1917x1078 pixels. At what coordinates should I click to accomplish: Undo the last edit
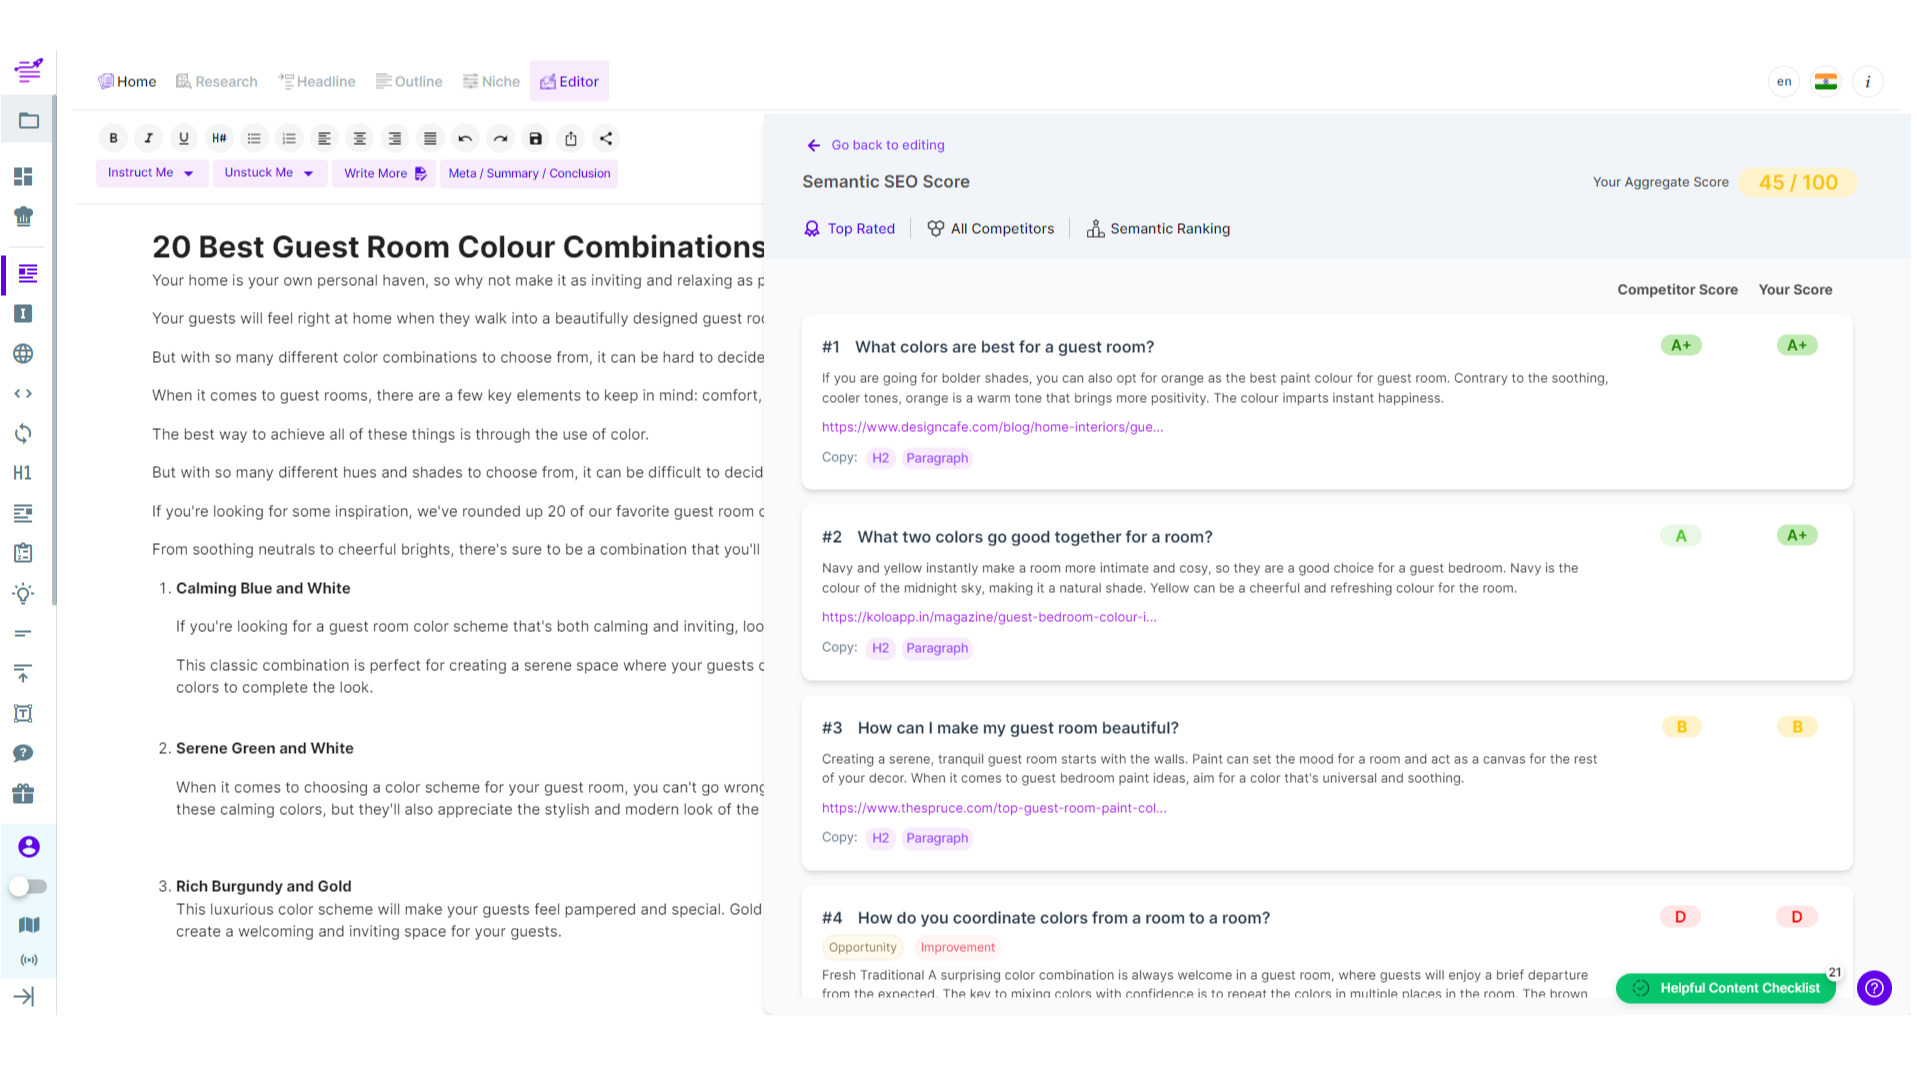(464, 138)
